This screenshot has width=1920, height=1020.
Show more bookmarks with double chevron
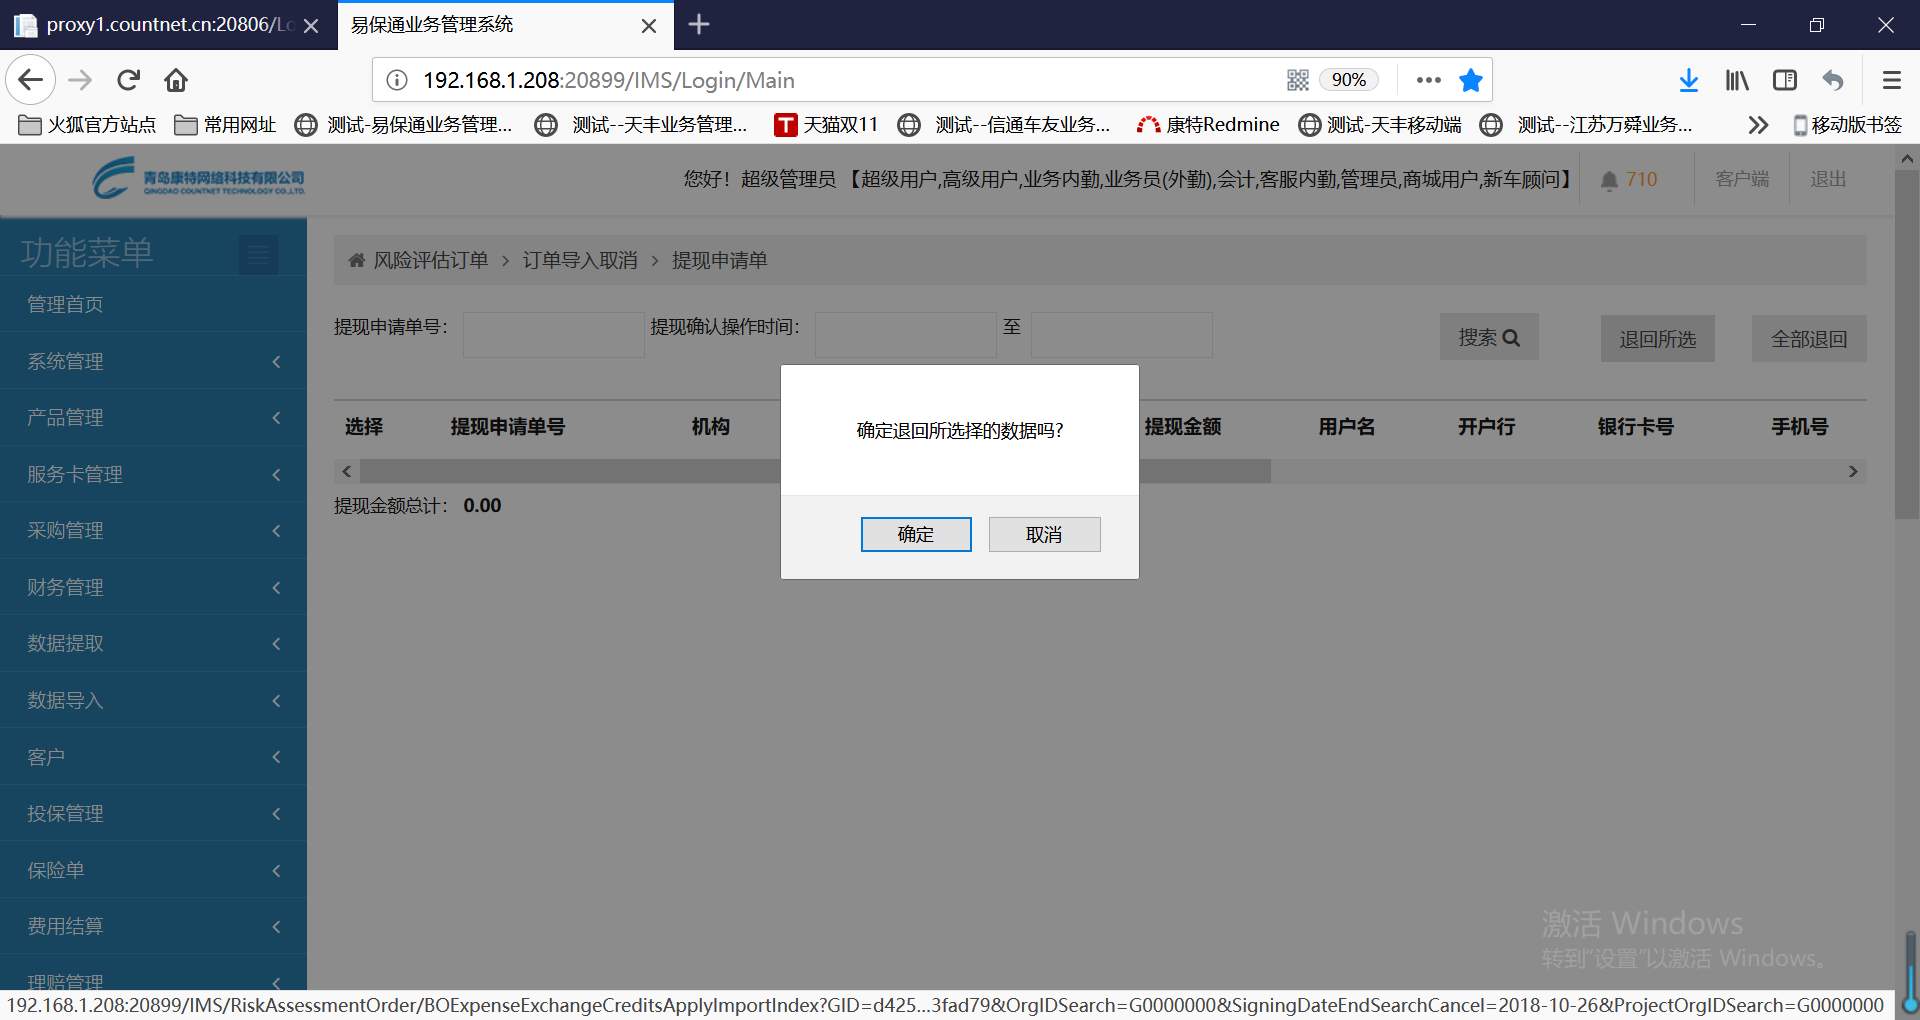tap(1758, 125)
